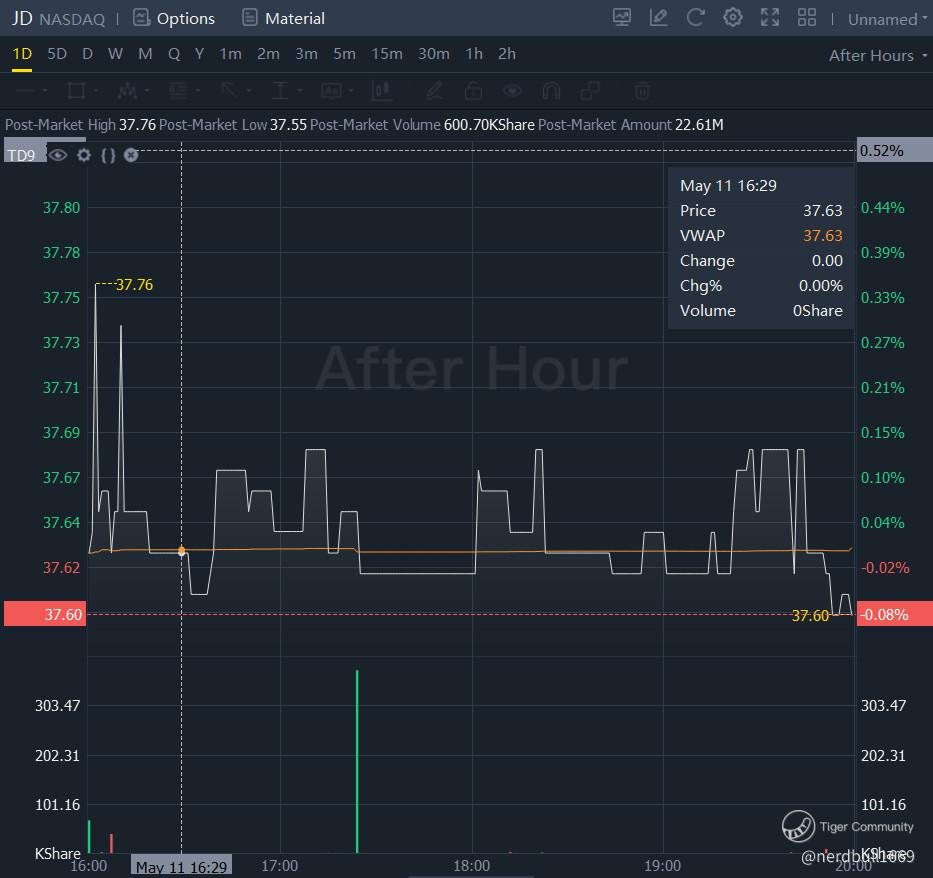The image size is (933, 878).
Task: Remove the TD9 indicator with the X icon
Action: [130, 155]
